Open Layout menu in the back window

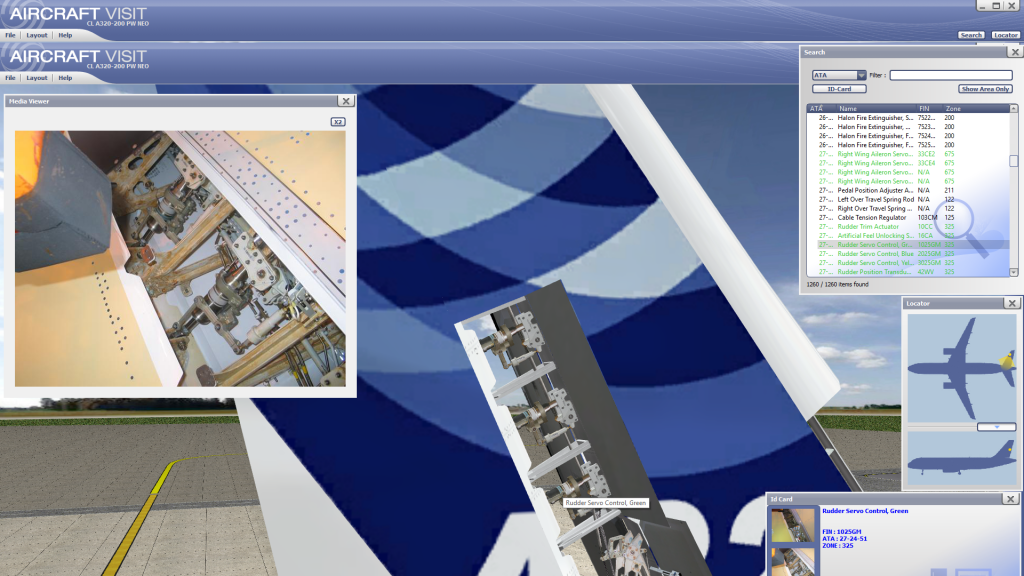click(37, 35)
